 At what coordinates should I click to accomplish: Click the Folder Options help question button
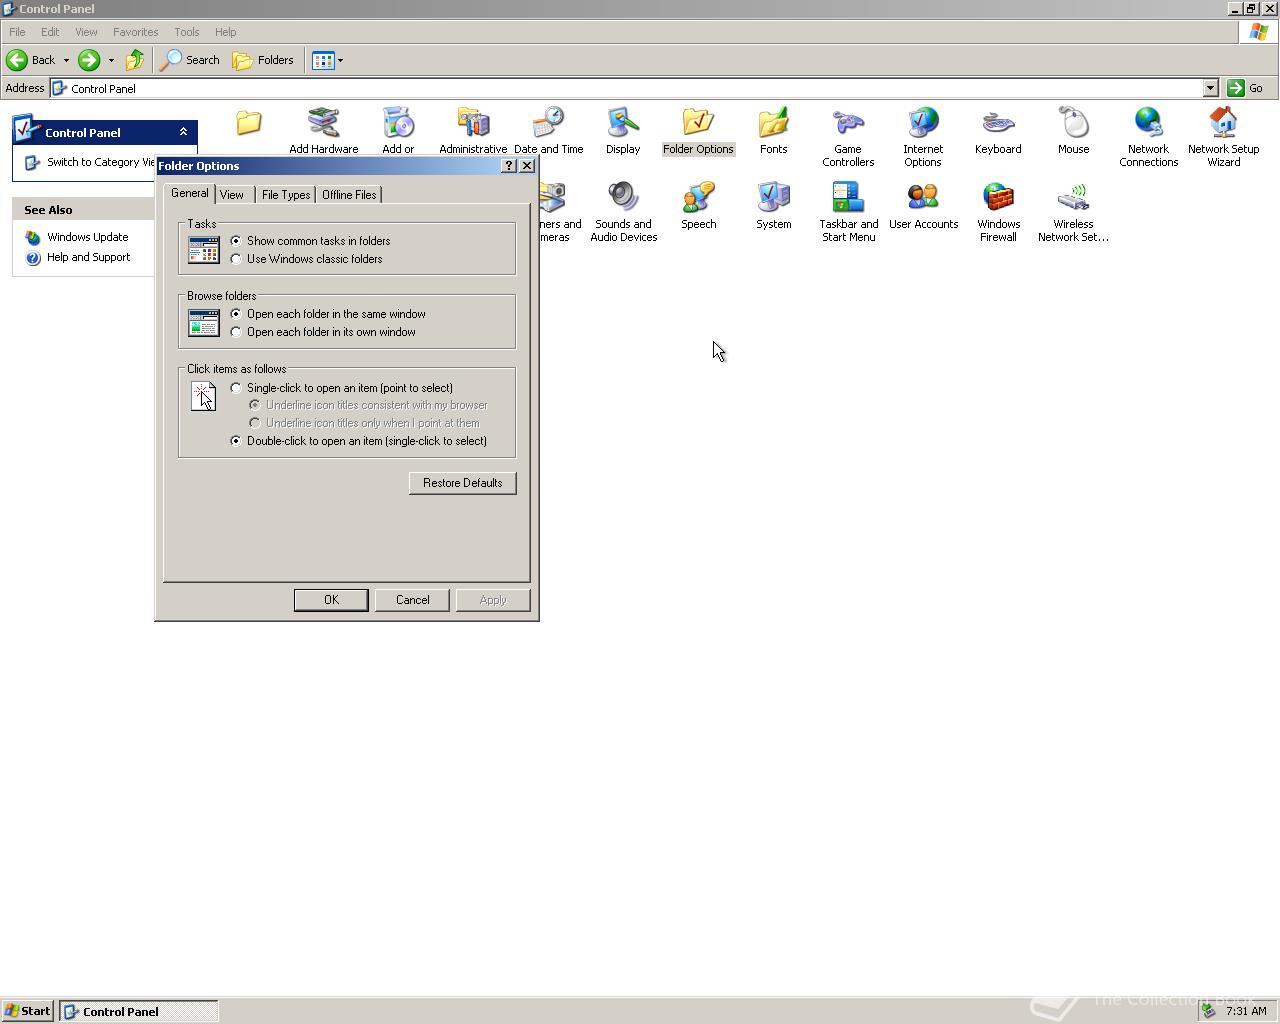tap(509, 166)
